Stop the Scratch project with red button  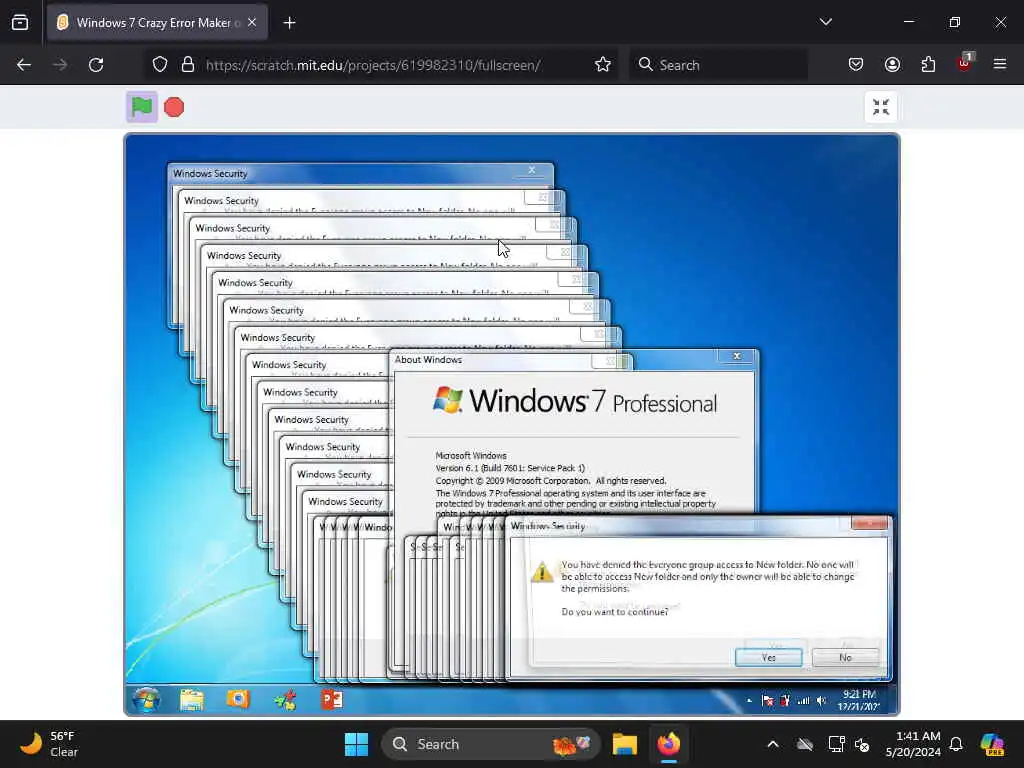174,107
